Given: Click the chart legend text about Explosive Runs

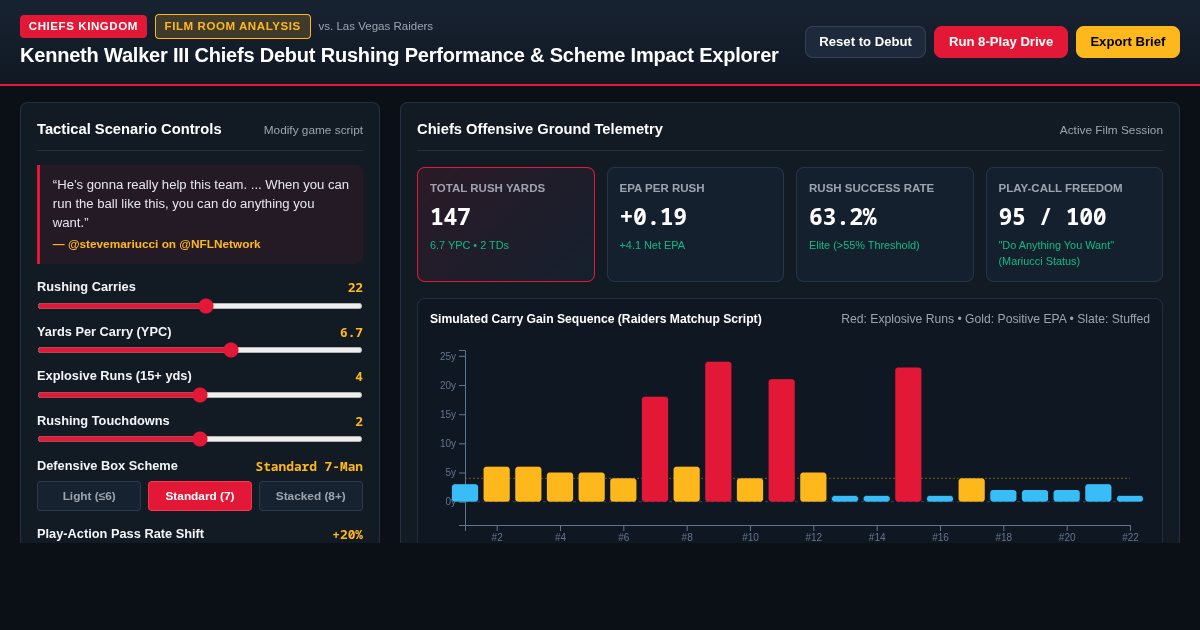Looking at the screenshot, I should (995, 319).
